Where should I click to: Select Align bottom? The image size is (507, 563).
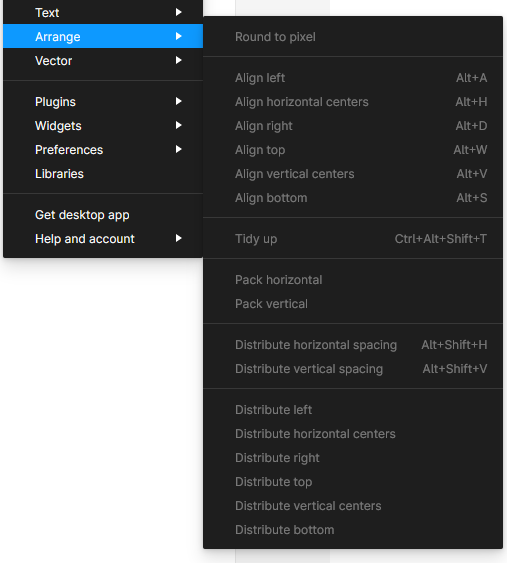click(353, 198)
